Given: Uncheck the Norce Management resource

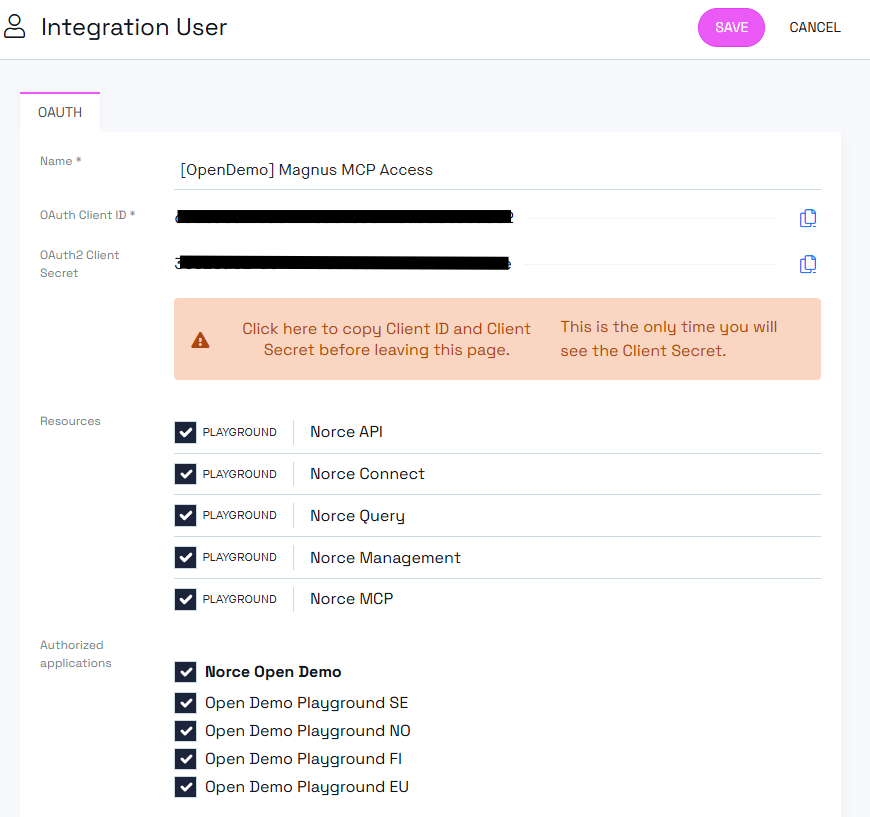Looking at the screenshot, I should [185, 557].
